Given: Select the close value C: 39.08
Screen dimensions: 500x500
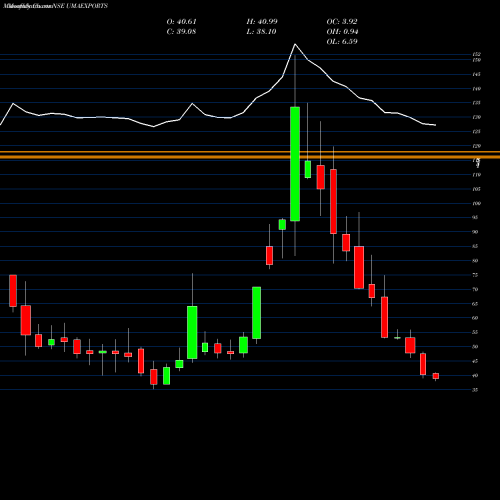Looking at the screenshot, I should [x=181, y=32].
